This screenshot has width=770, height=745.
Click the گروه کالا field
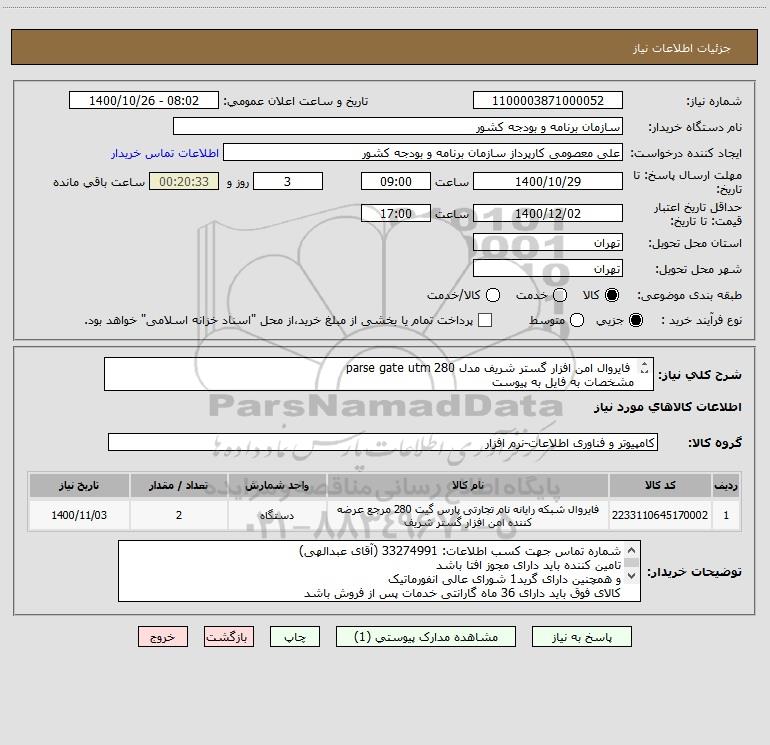tap(383, 442)
